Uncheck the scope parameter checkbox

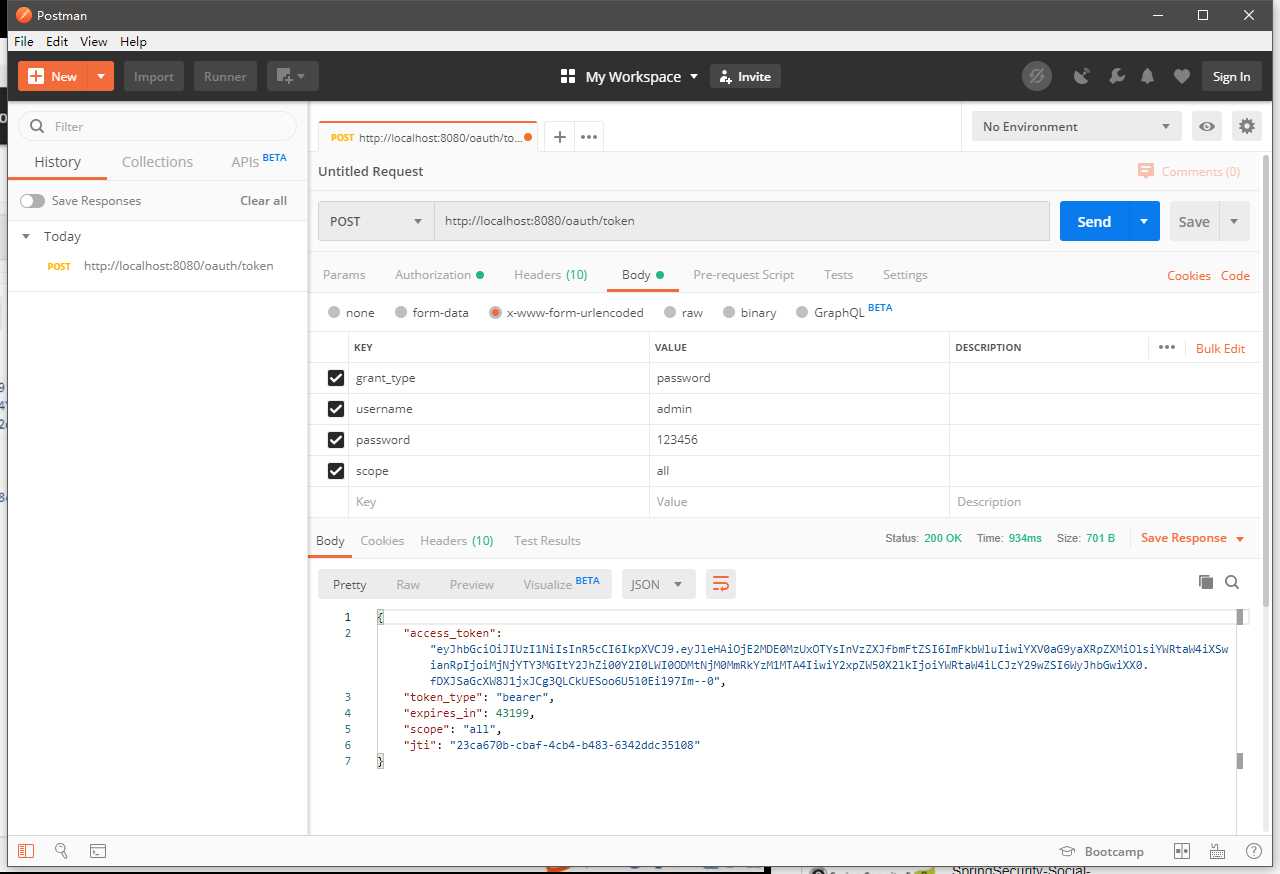[336, 471]
